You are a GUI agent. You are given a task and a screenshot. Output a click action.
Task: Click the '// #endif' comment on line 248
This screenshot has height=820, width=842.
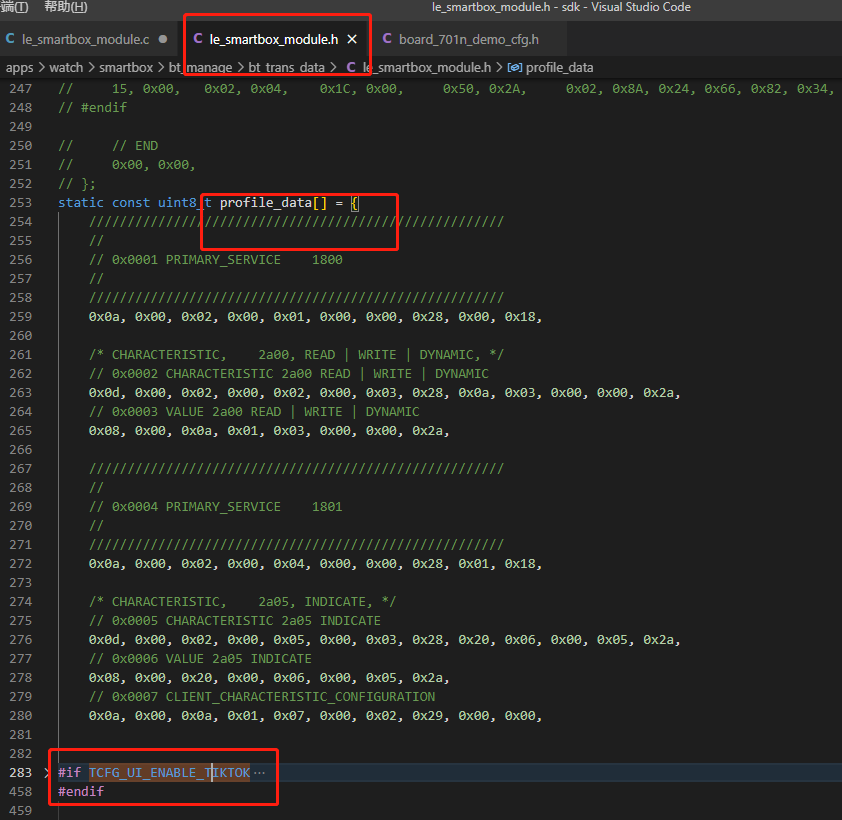(92, 108)
